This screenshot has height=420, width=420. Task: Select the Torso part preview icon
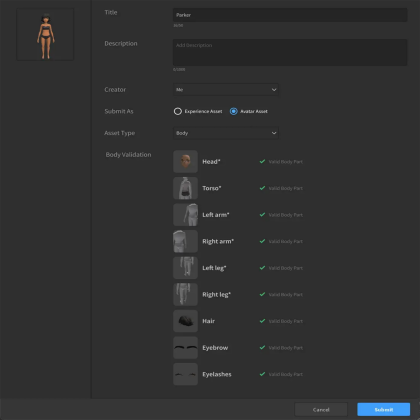(185, 188)
